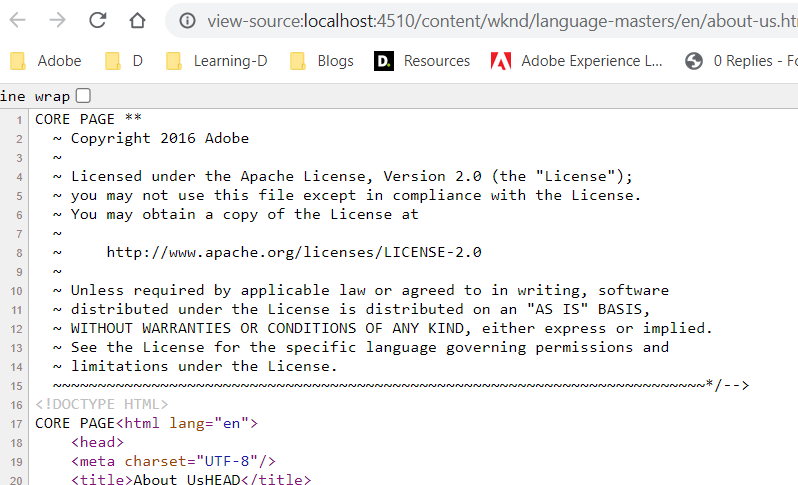Open the Adobe Experience League bookmark

click(x=577, y=61)
